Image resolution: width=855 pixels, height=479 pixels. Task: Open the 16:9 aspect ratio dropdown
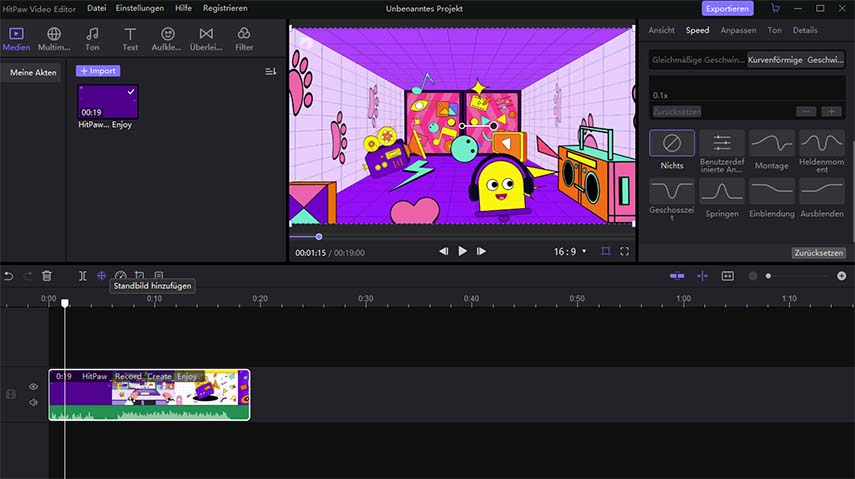point(570,251)
